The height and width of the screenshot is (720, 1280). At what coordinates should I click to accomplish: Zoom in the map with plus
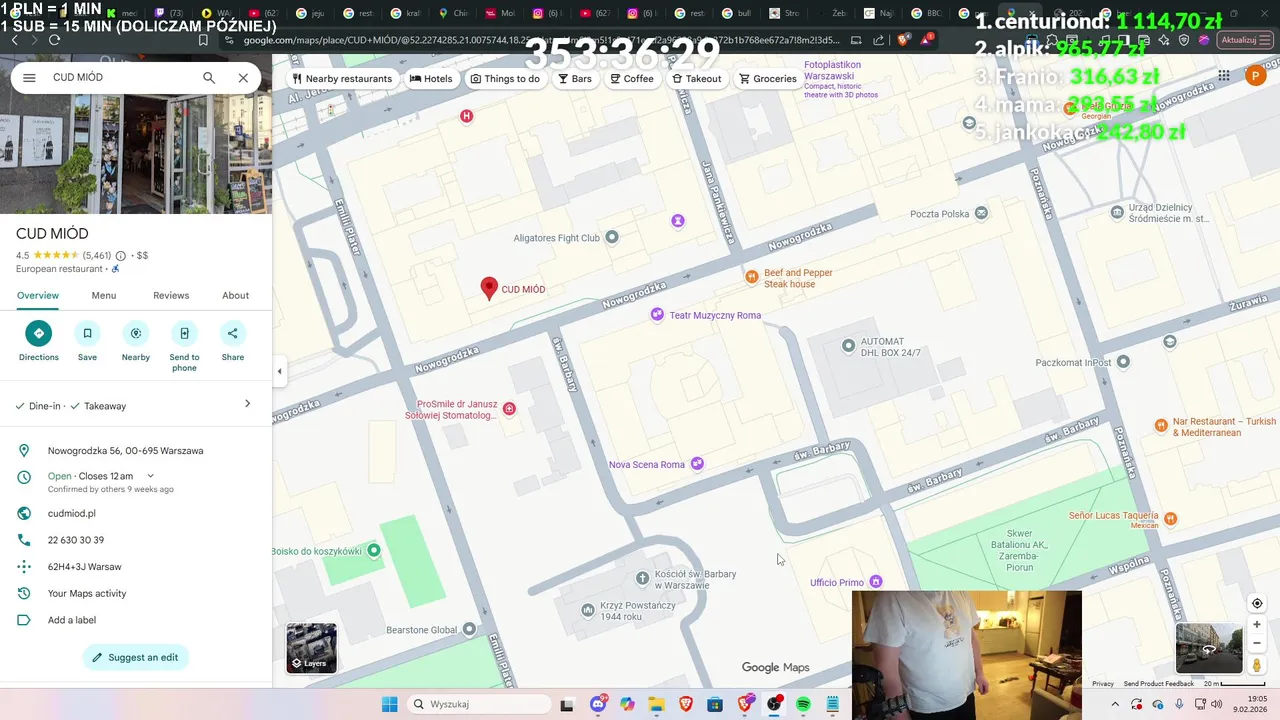coord(1257,625)
